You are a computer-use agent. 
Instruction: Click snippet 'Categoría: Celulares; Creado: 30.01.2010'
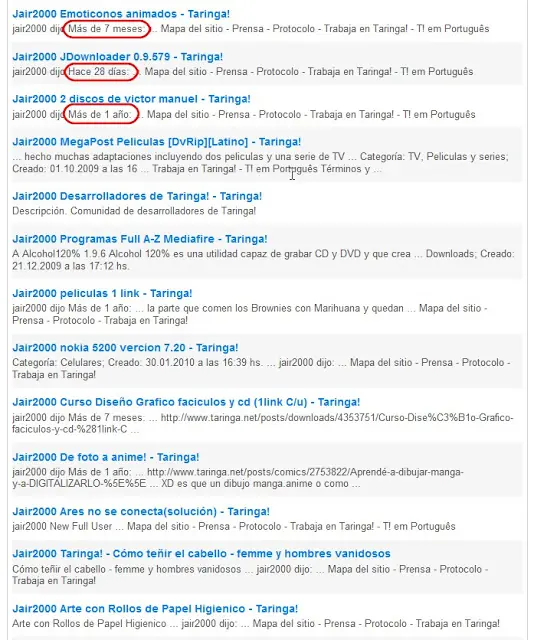(x=261, y=369)
